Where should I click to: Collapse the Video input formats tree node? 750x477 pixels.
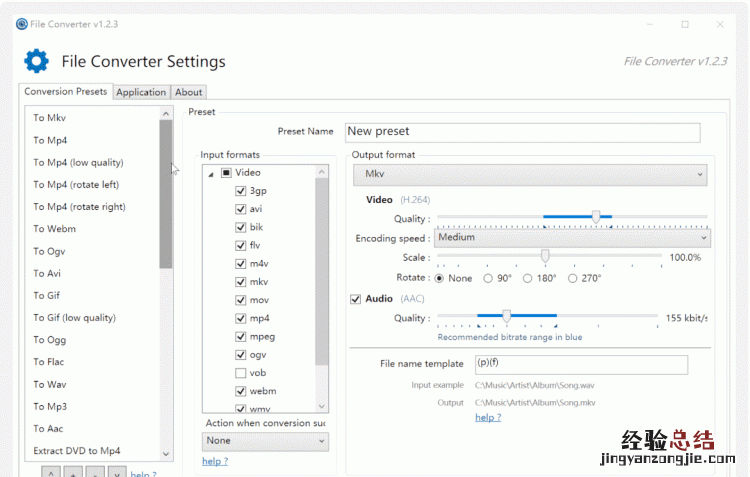coord(211,173)
